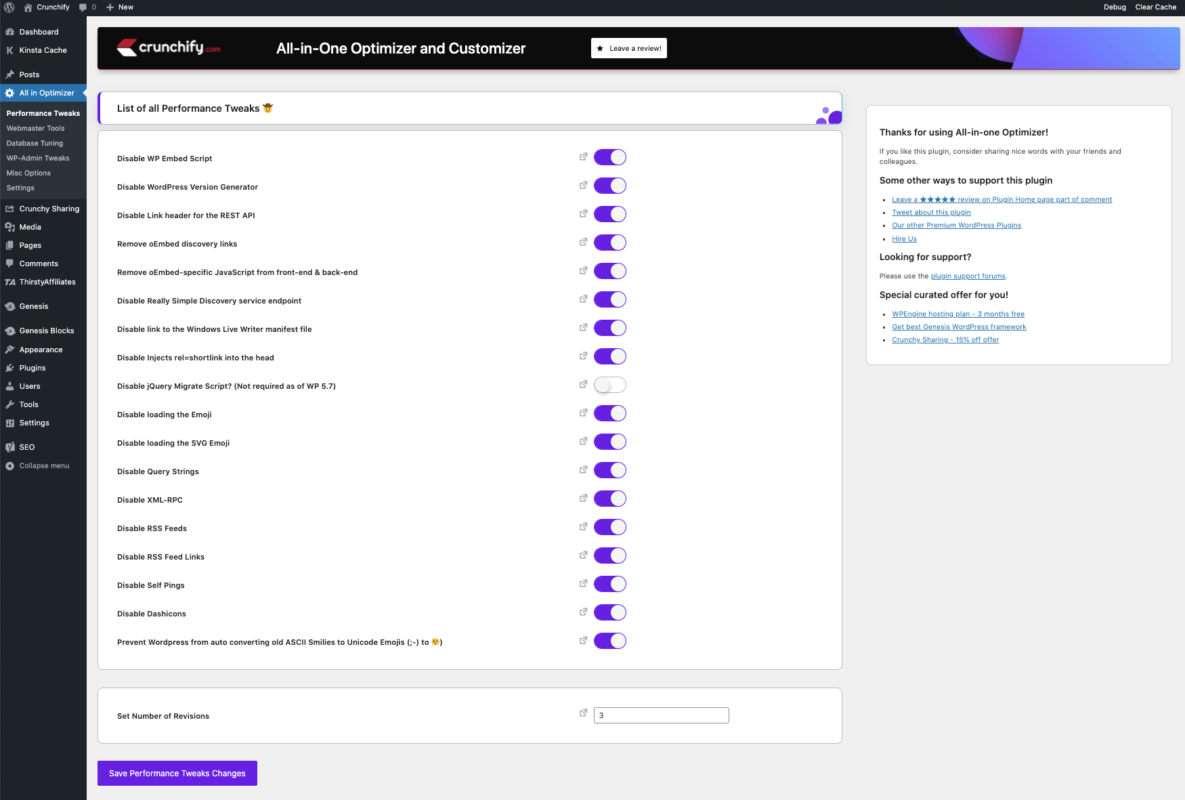Click Clear Cache in admin bar
Image resolution: width=1185 pixels, height=800 pixels.
[x=1155, y=7]
